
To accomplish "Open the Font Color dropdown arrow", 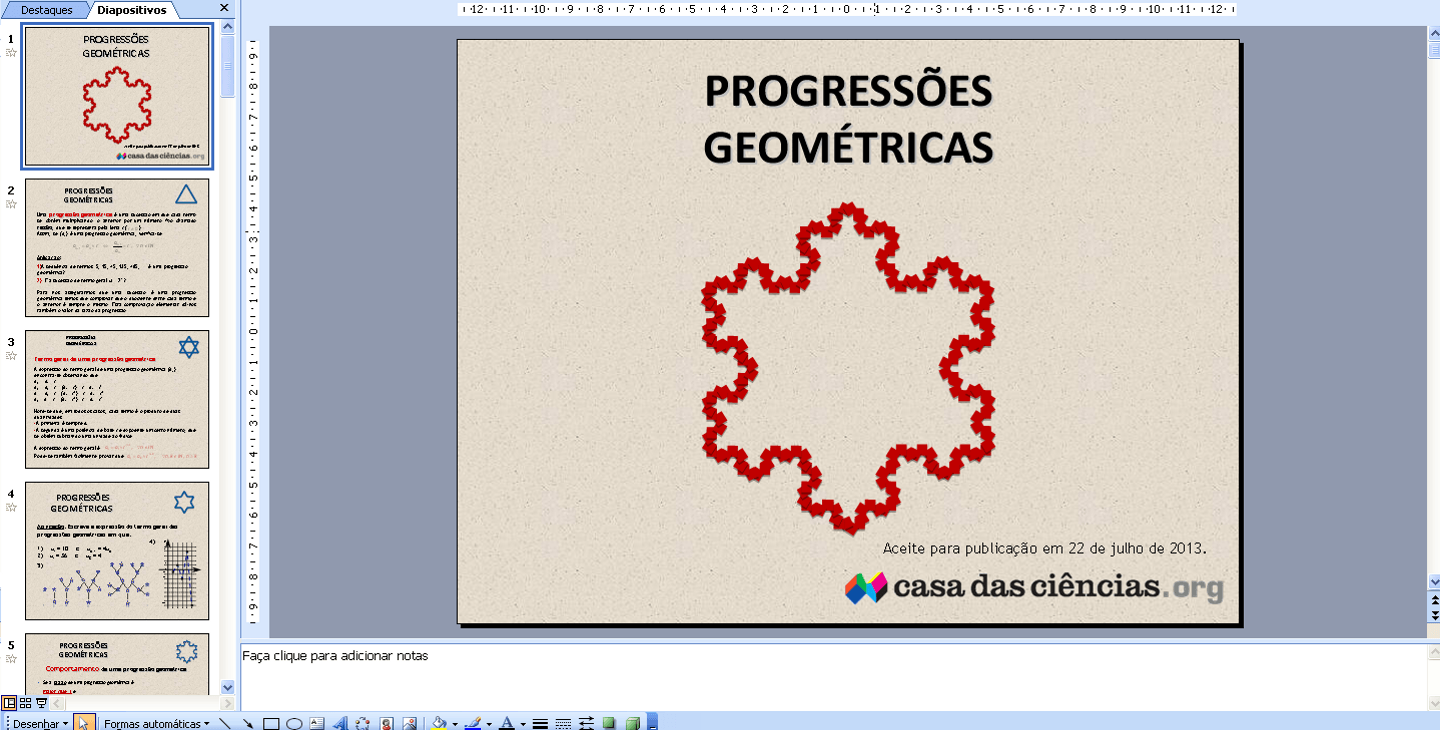I will click(x=522, y=723).
